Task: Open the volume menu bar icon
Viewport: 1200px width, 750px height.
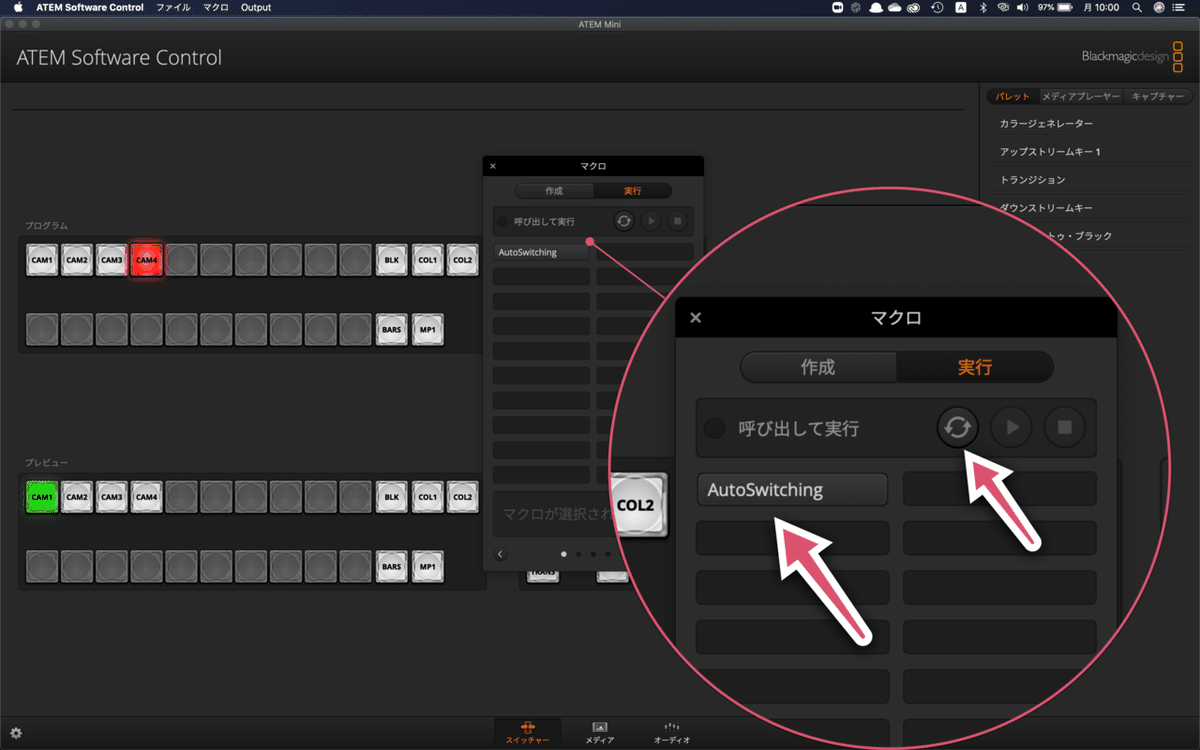Action: coord(1023,7)
